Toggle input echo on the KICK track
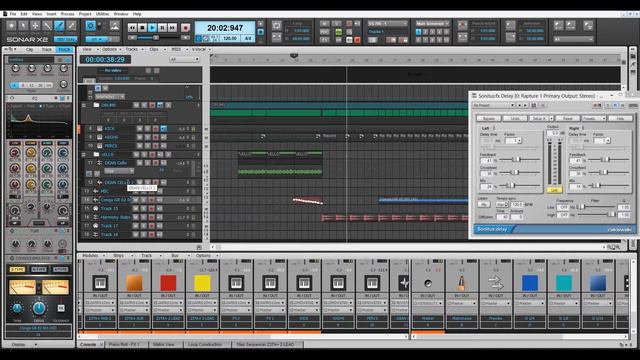Image resolution: width=640 pixels, height=360 pixels. [x=164, y=129]
